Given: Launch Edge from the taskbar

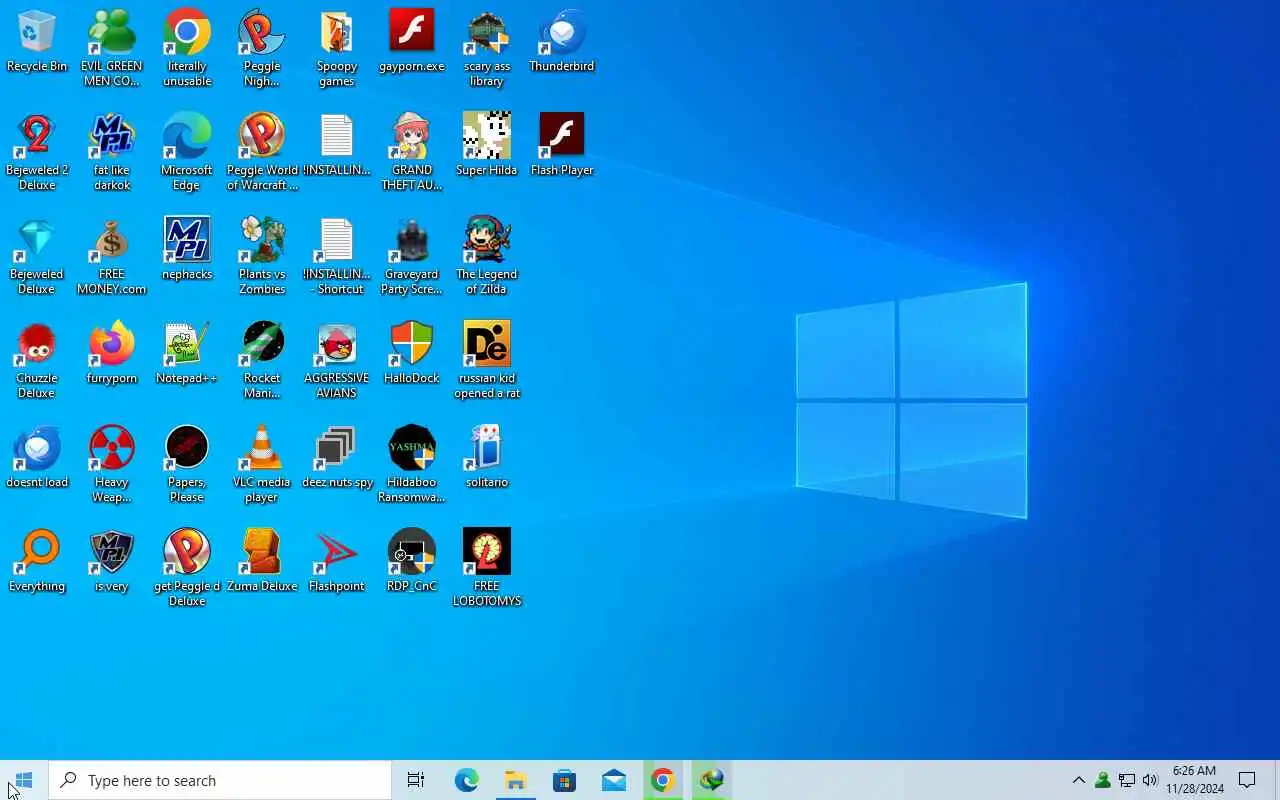Looking at the screenshot, I should pos(466,780).
